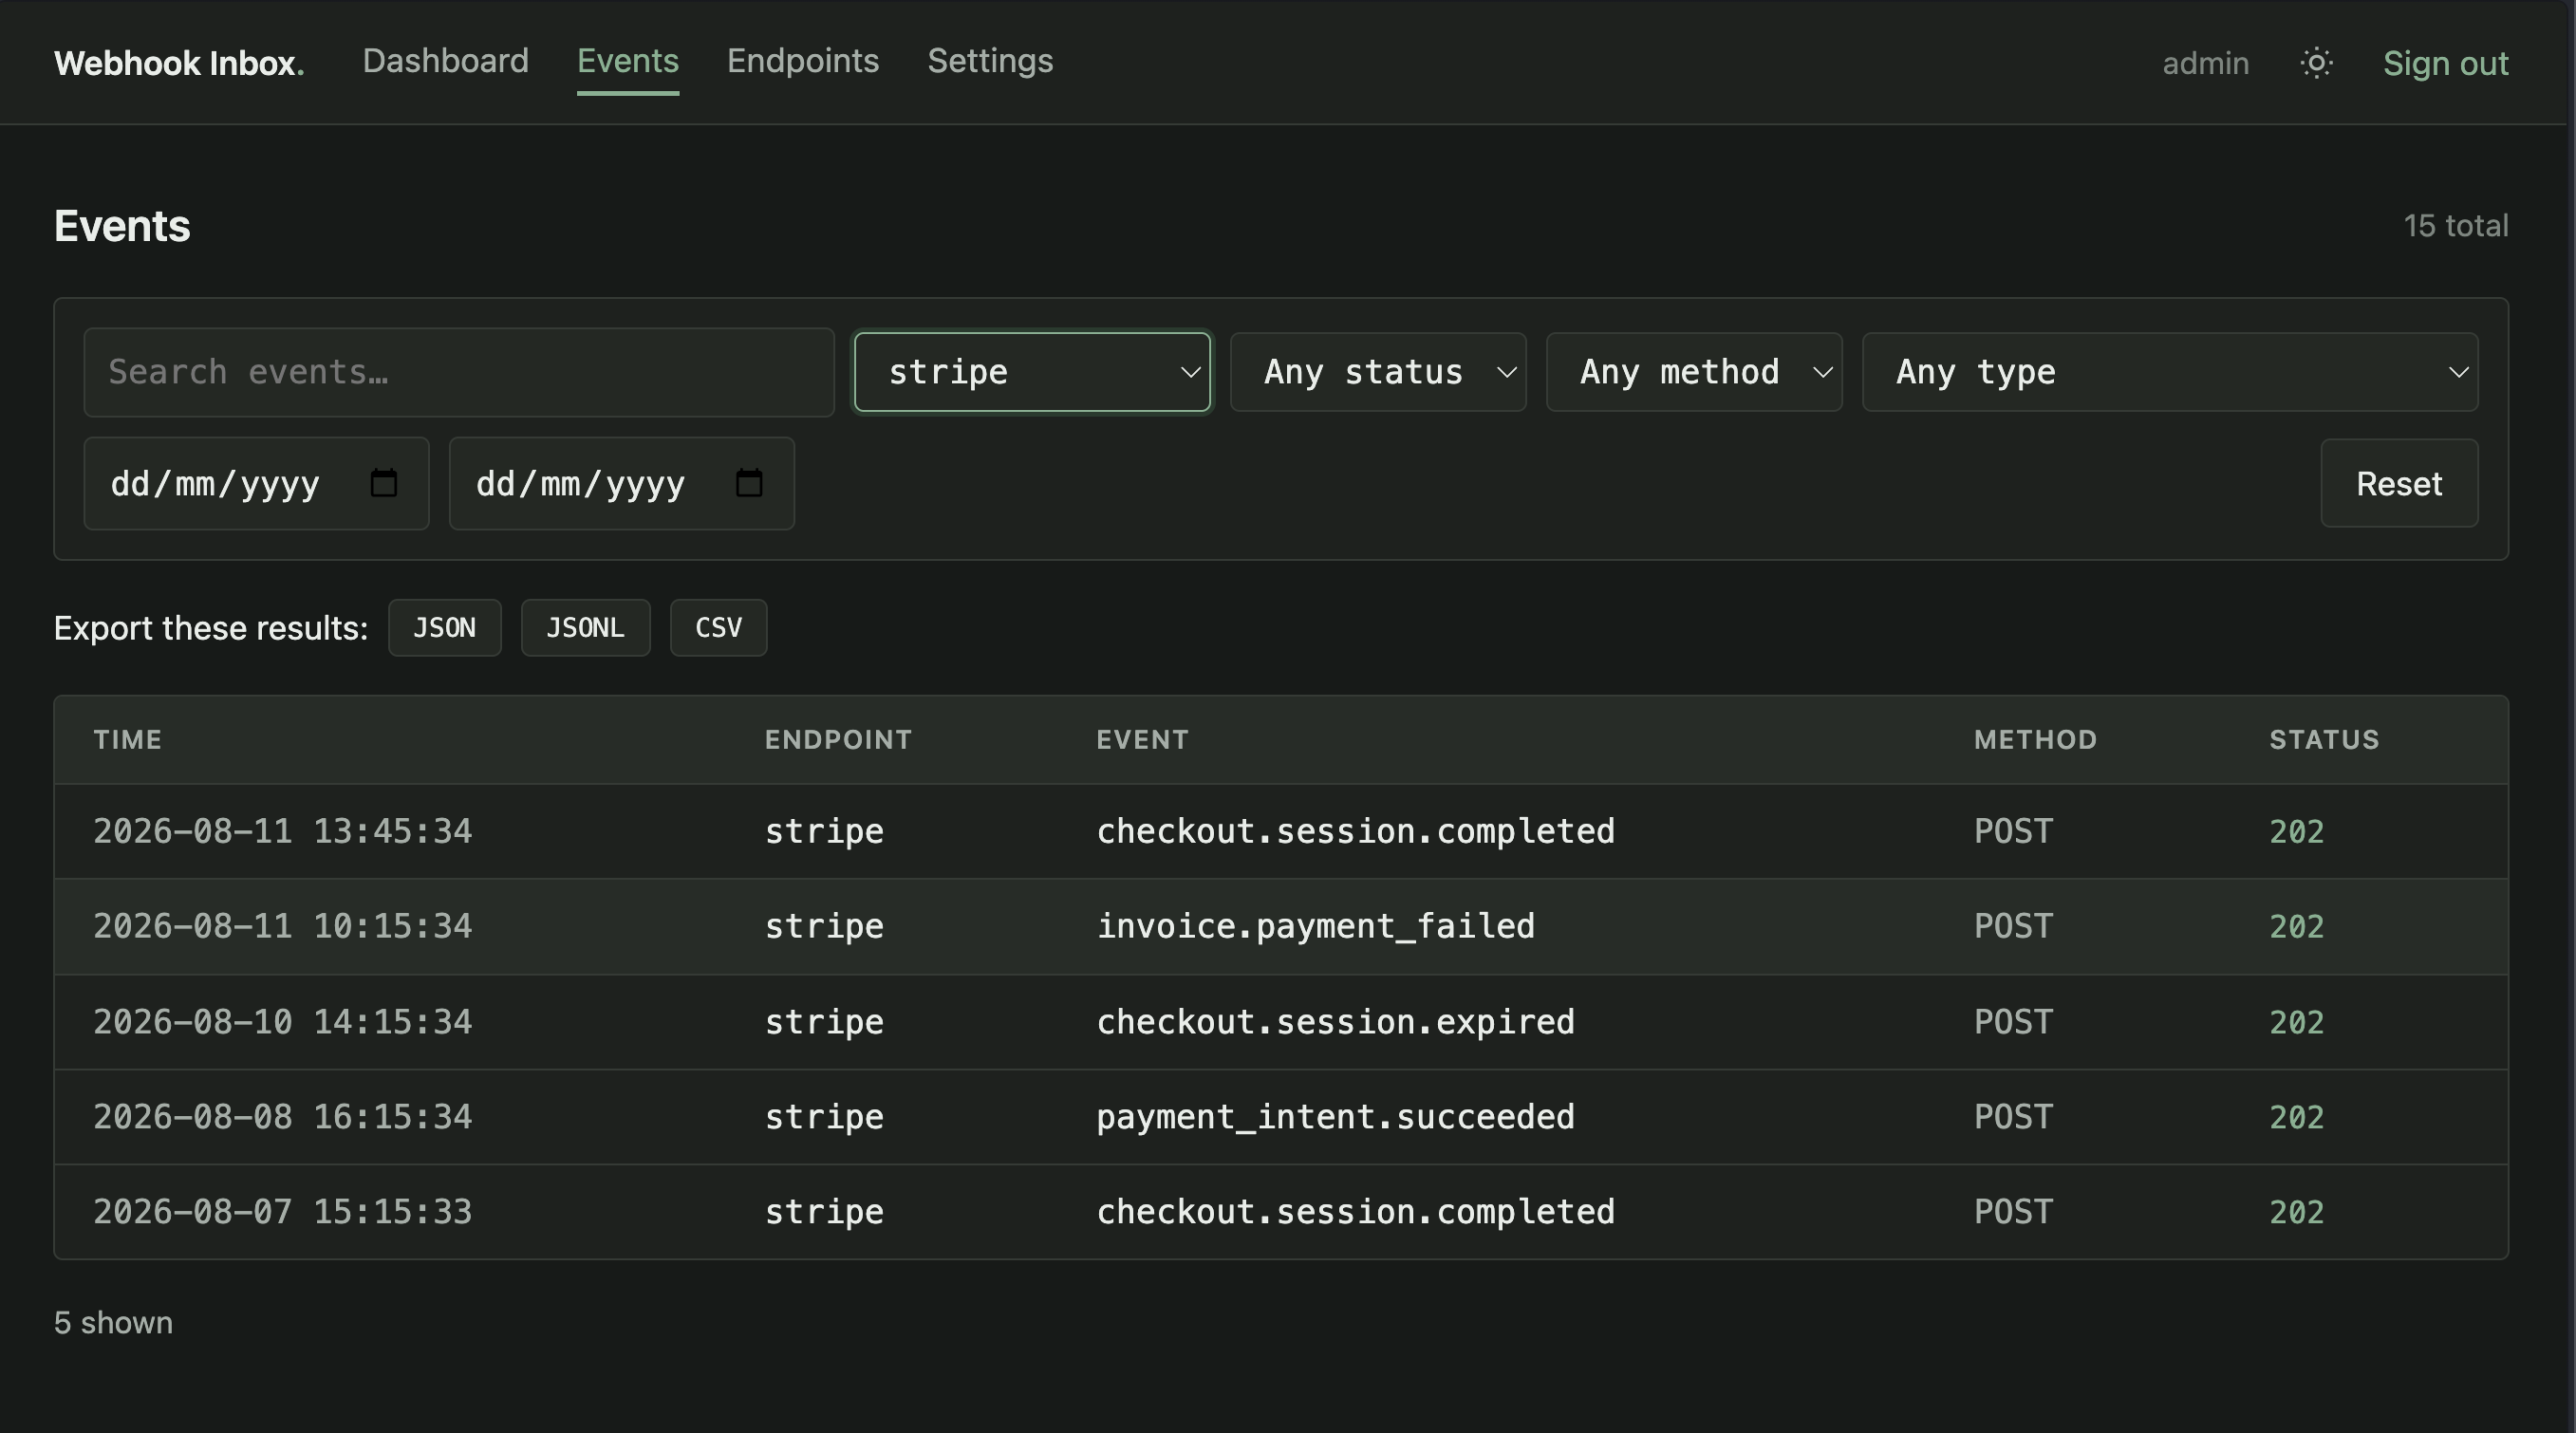The image size is (2576, 1433).
Task: Click stripe endpoint in payment_intent.succeeded row
Action: pyautogui.click(x=824, y=1117)
